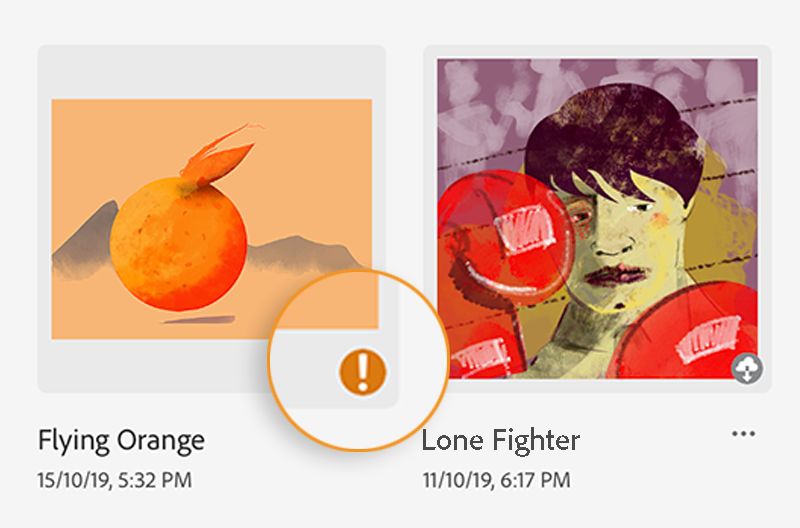Click the purple background of Lone Fighter art
This screenshot has width=800, height=528.
(480, 100)
